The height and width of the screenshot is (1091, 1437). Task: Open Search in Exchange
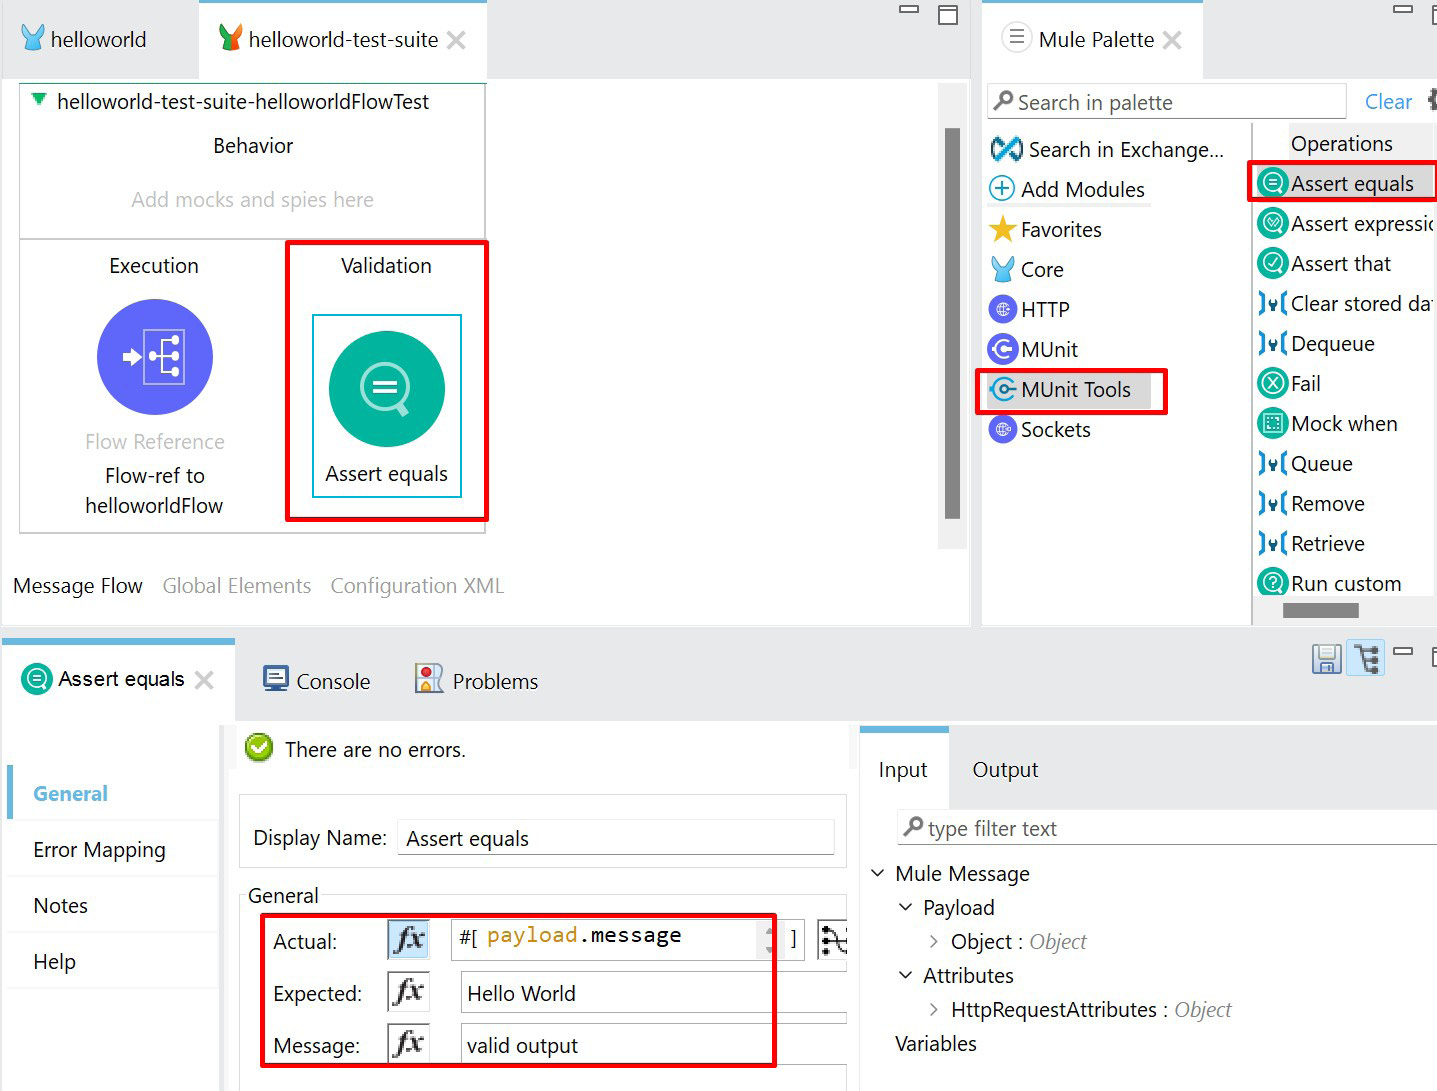click(x=1107, y=150)
